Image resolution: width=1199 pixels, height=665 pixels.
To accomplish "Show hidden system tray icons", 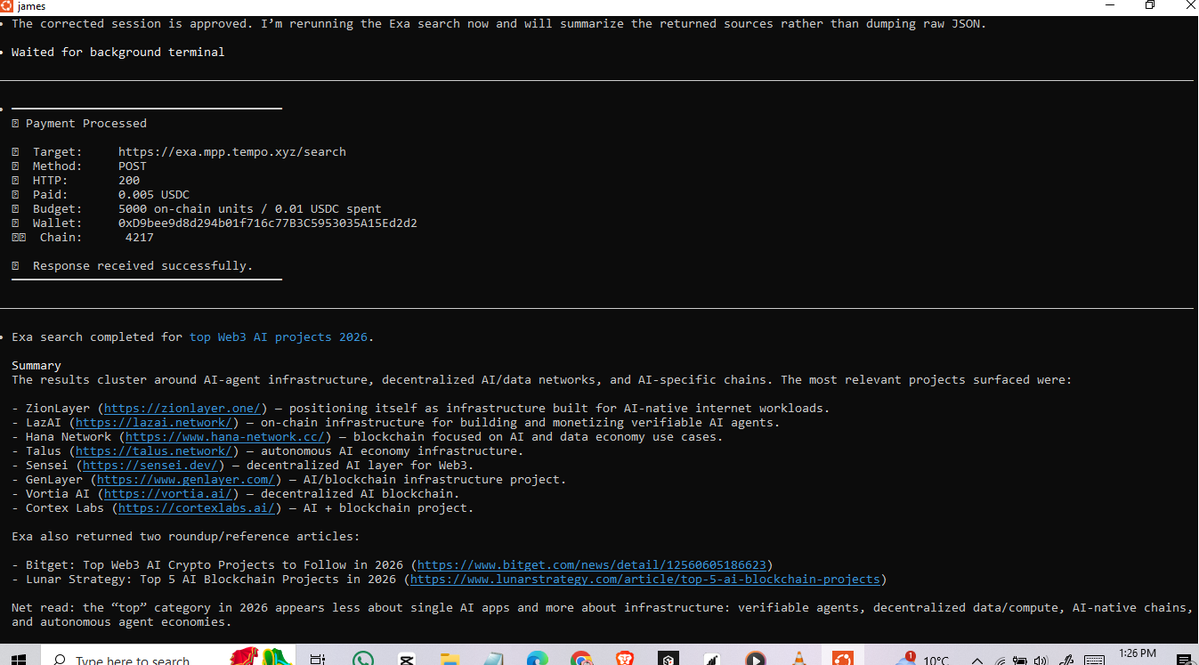I will click(x=976, y=660).
